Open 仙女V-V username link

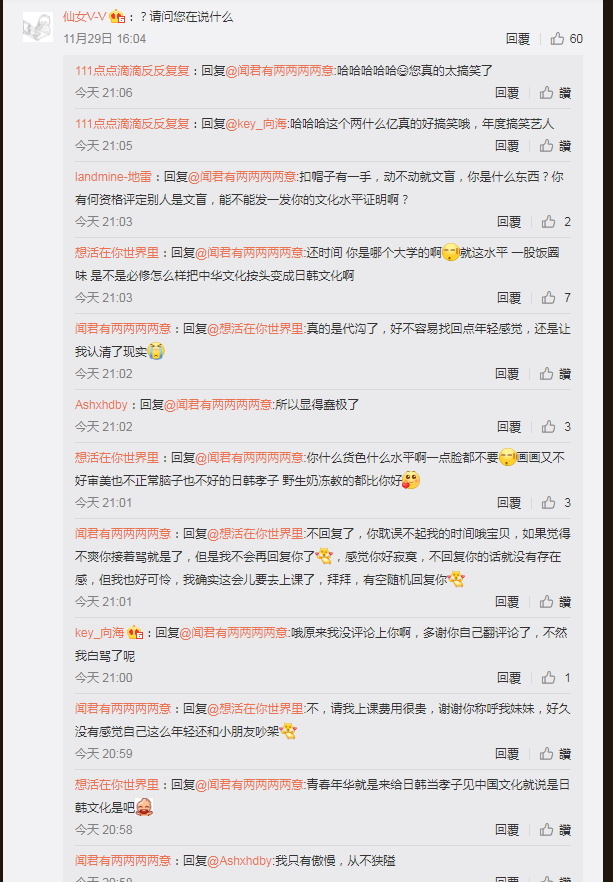pos(84,16)
